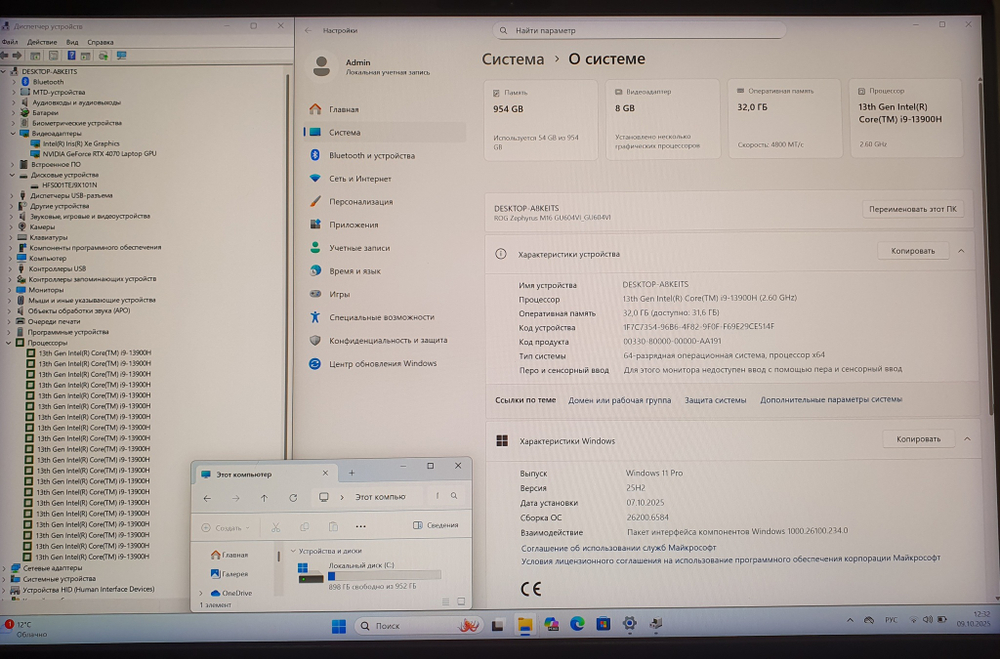This screenshot has width=1000, height=659.
Task: Click the Gallery icon in Explorer sidebar
Action: pyautogui.click(x=216, y=573)
